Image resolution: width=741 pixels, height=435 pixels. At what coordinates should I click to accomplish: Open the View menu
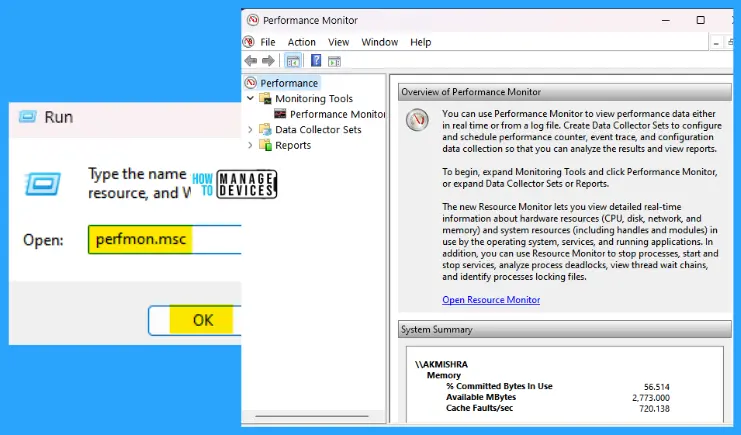pos(338,42)
